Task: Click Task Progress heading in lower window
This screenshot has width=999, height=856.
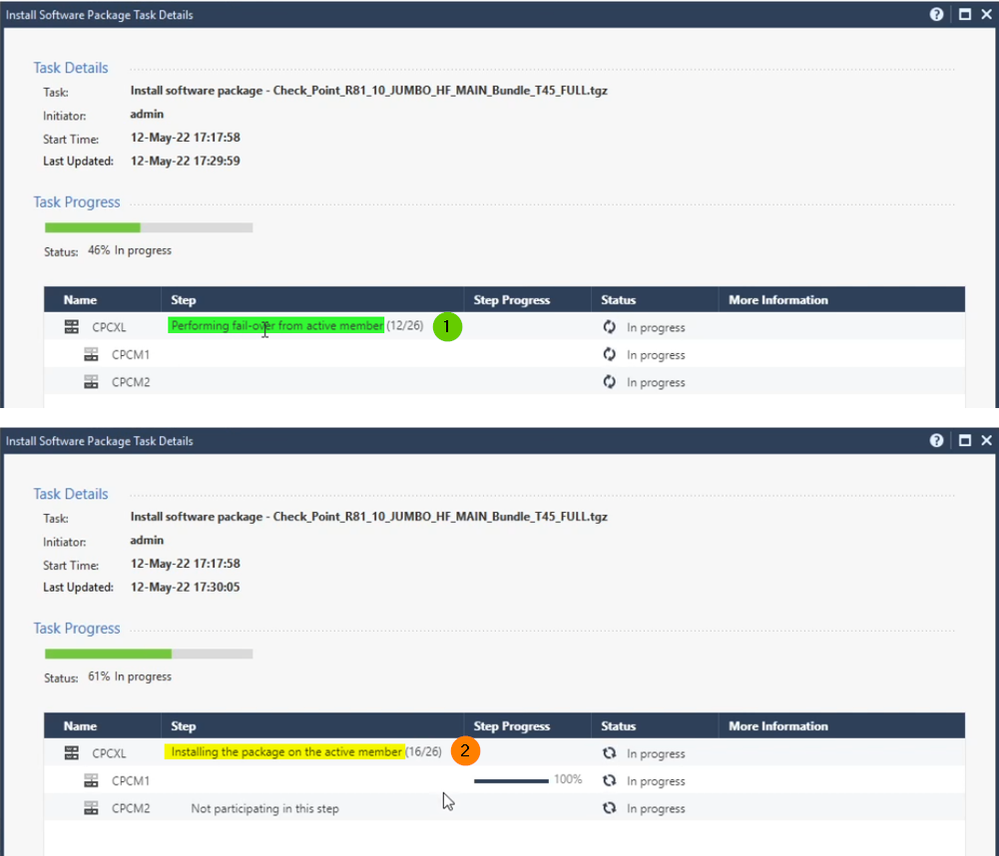Action: tap(76, 628)
